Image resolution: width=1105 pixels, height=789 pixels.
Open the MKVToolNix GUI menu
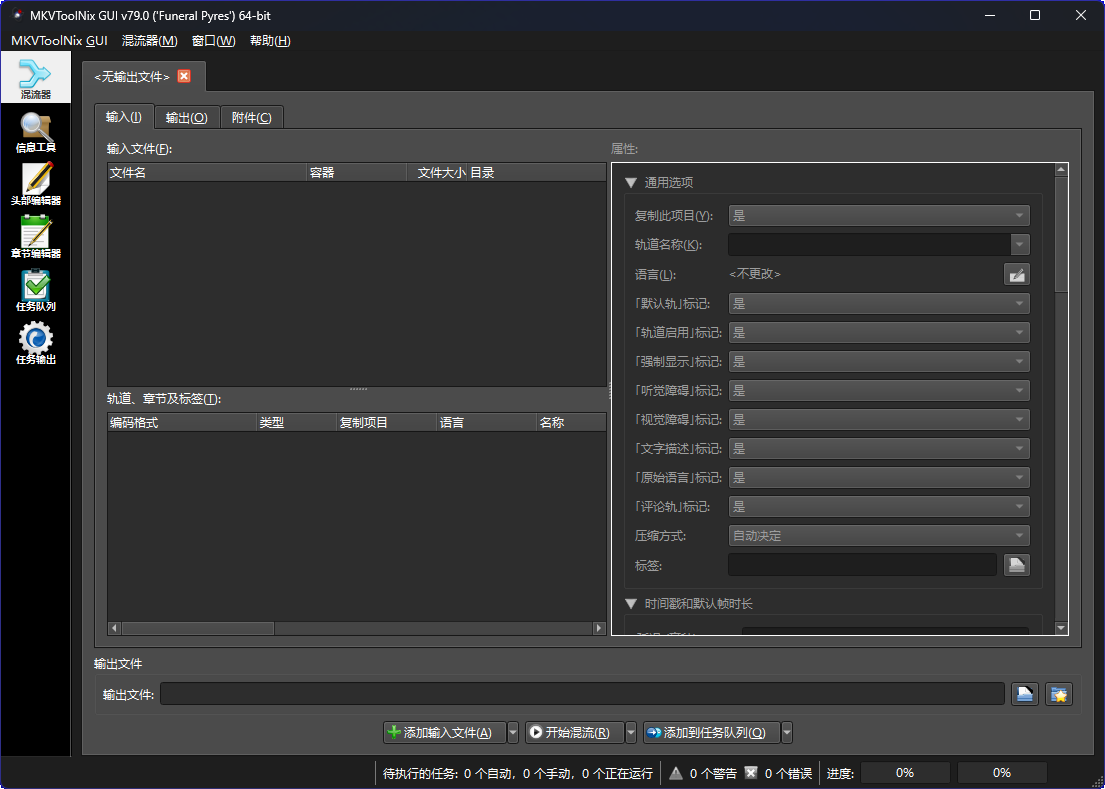pos(59,41)
